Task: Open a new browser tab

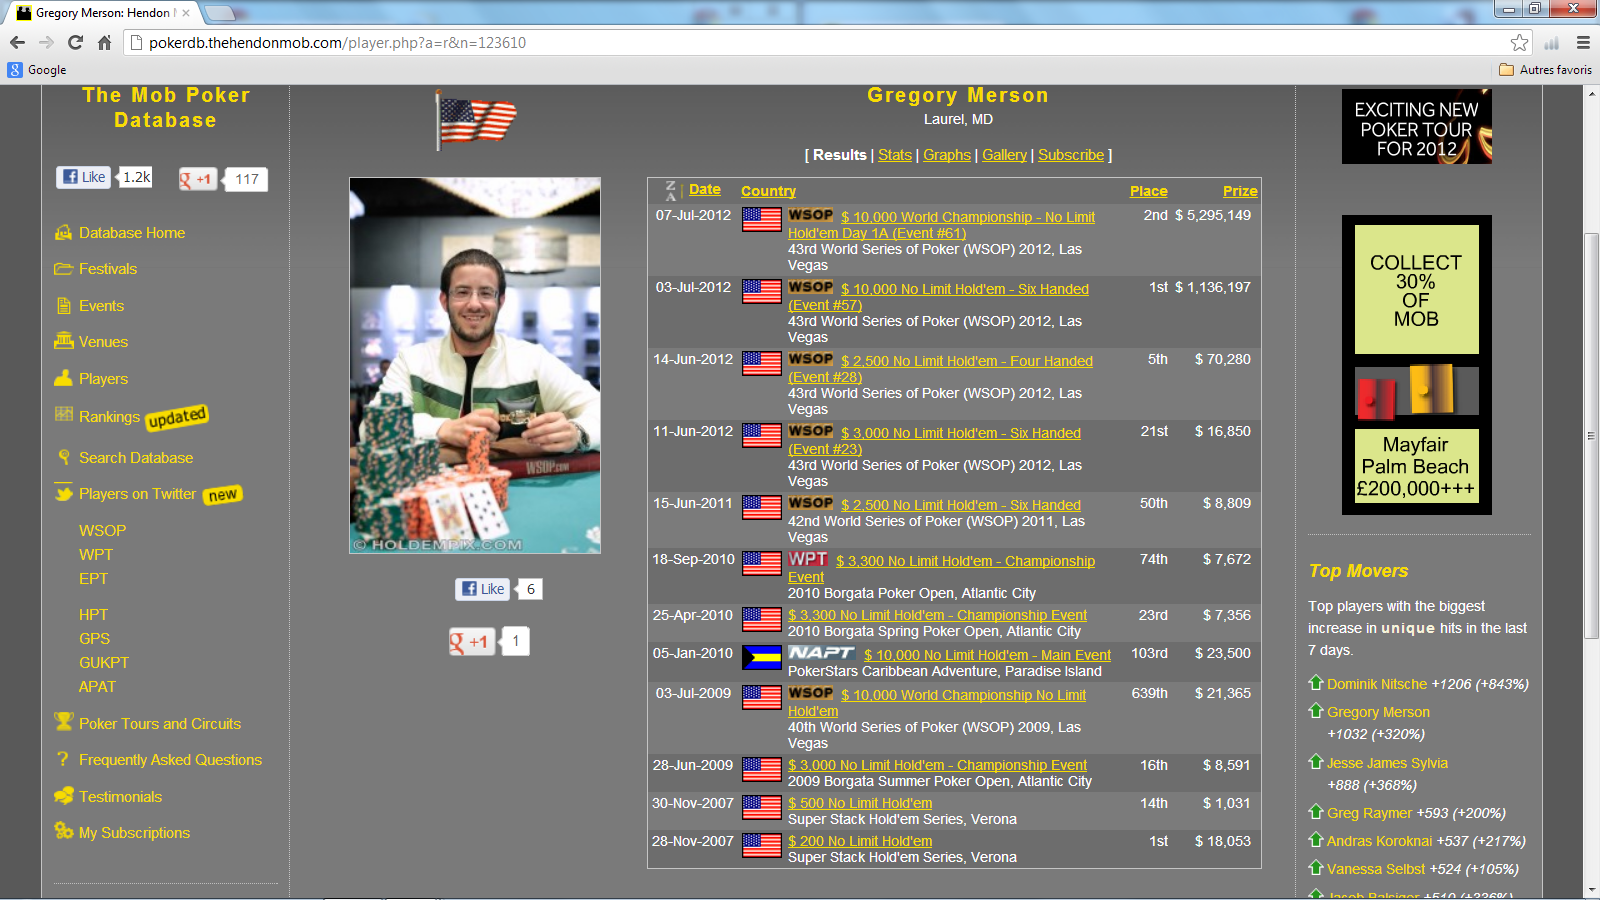Action: click(219, 13)
